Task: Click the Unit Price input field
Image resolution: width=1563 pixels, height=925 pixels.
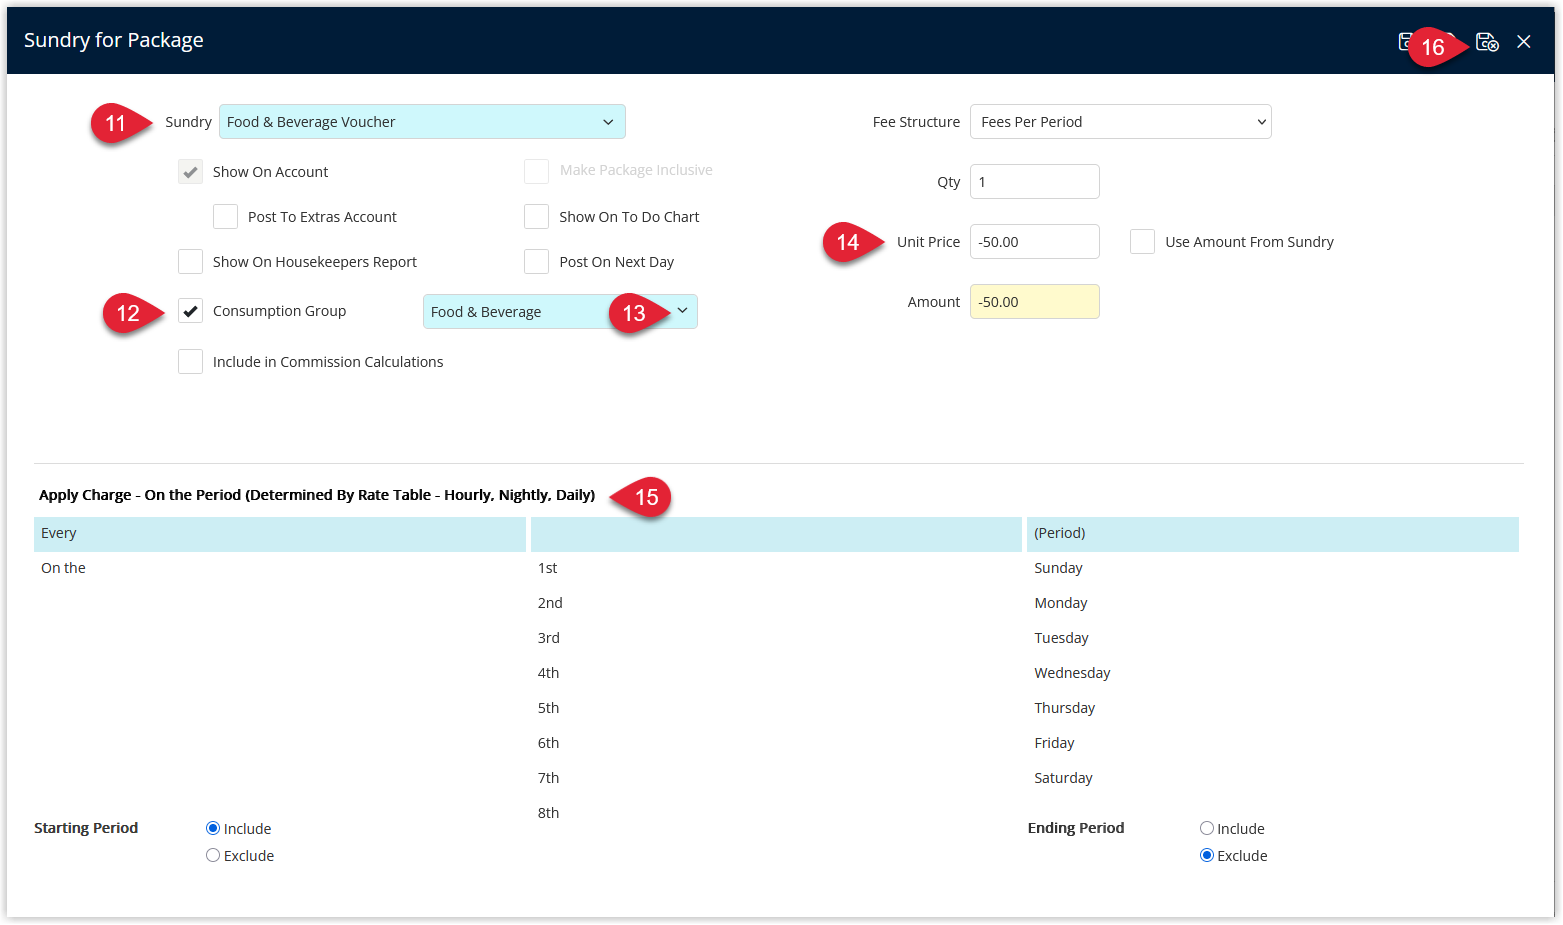Action: [x=1035, y=242]
